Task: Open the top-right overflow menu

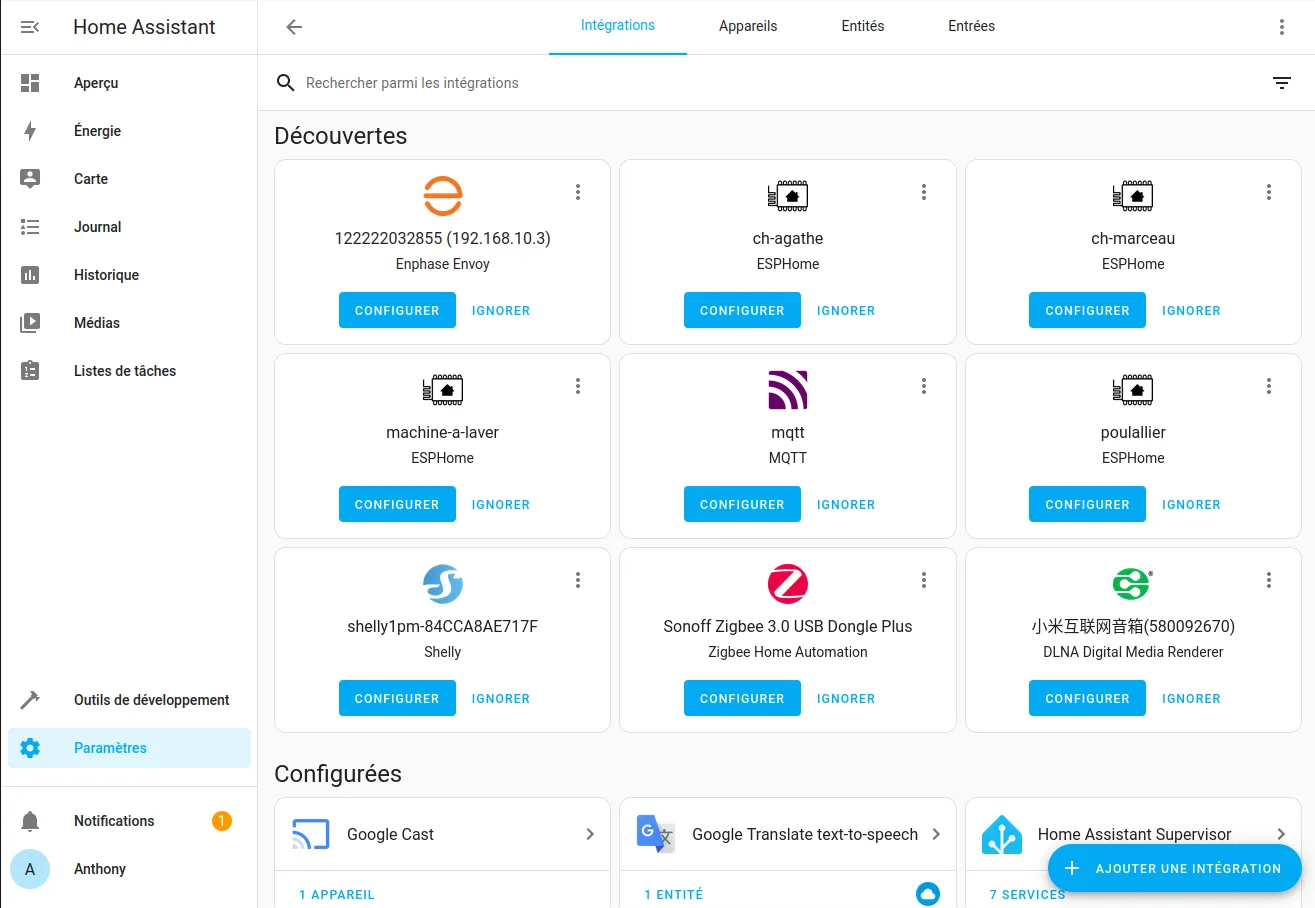Action: 1282,26
